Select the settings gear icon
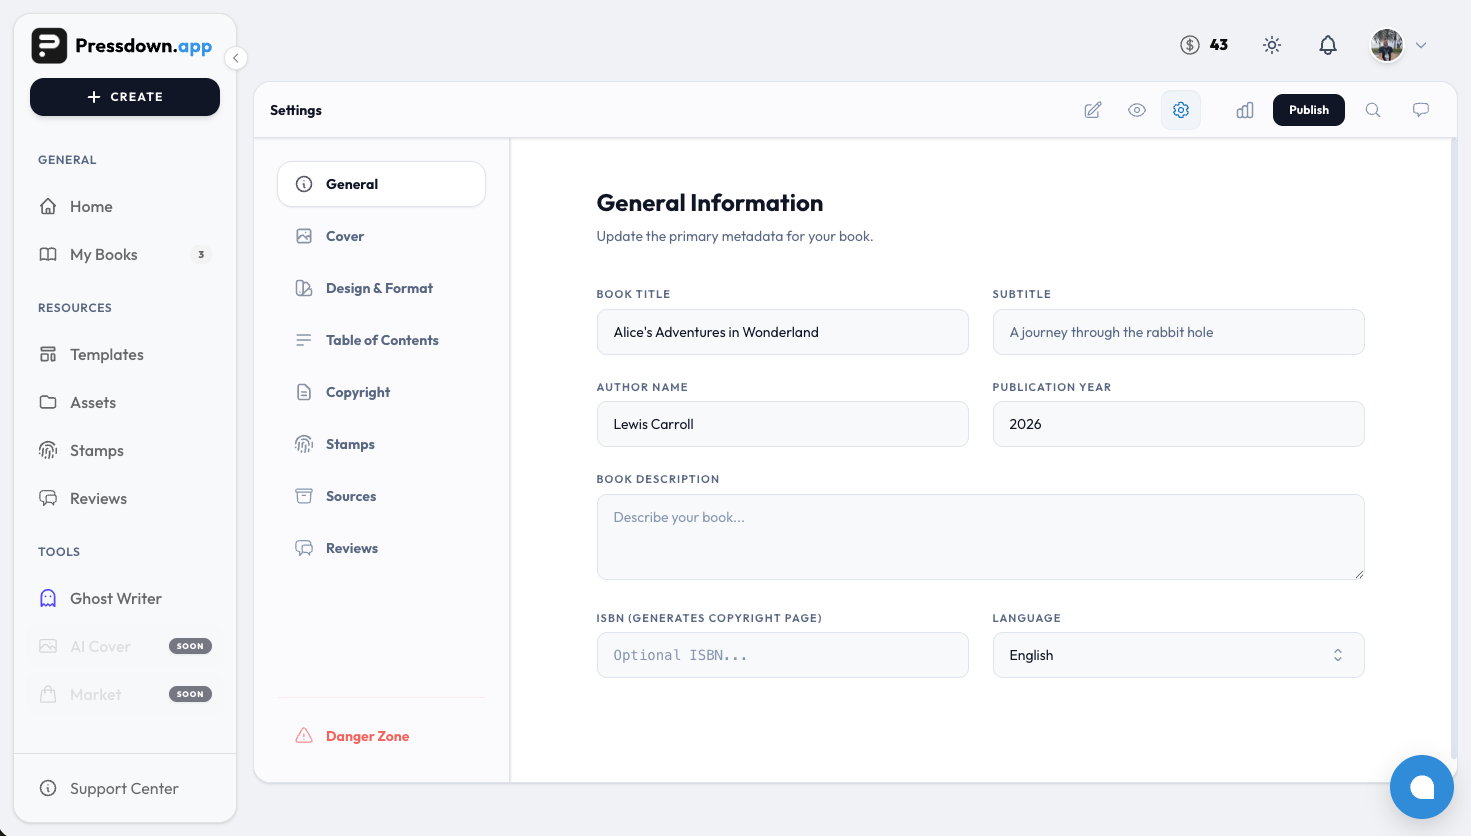This screenshot has height=836, width=1471. click(x=1181, y=110)
